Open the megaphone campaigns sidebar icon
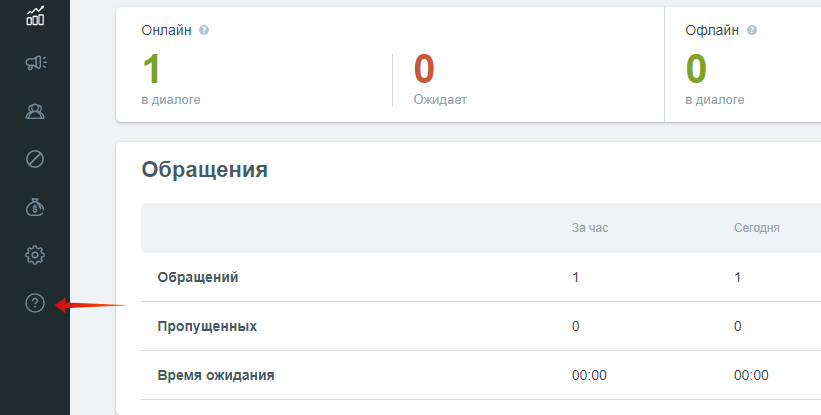Image resolution: width=821 pixels, height=415 pixels. pyautogui.click(x=36, y=63)
